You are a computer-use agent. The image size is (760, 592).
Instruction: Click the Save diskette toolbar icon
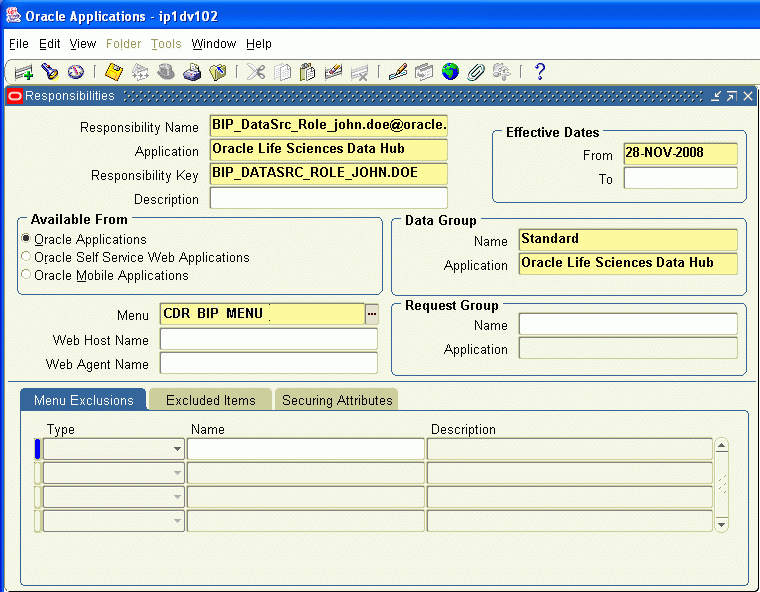(x=114, y=72)
